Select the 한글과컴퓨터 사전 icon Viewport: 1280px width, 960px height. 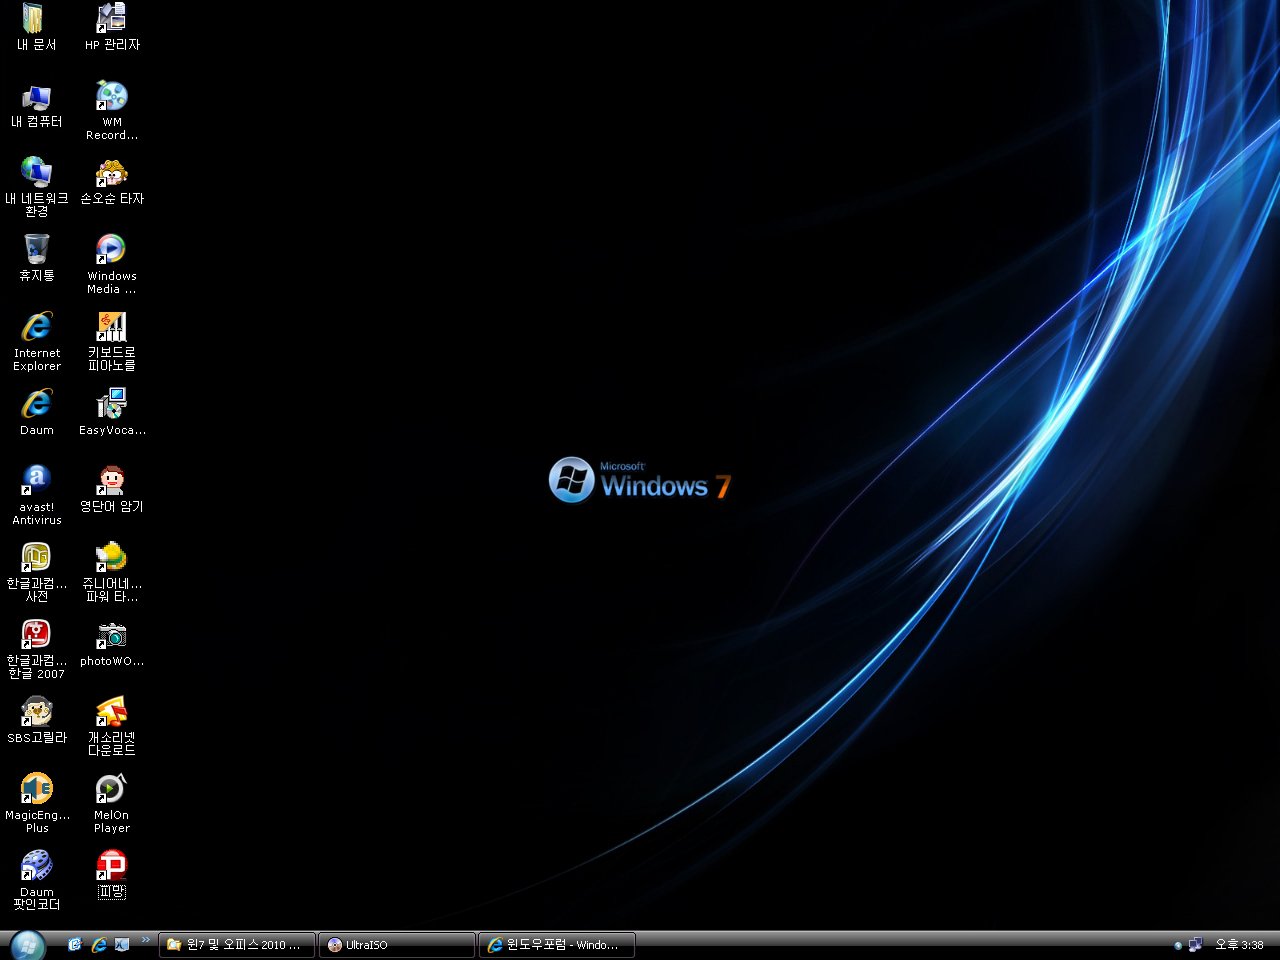pos(36,572)
